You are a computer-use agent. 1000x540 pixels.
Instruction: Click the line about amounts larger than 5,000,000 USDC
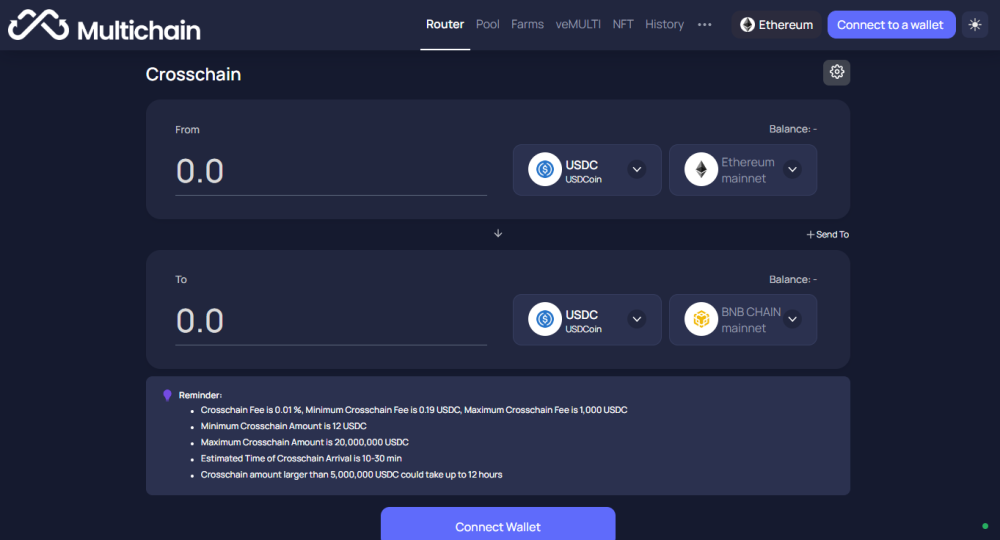(x=351, y=474)
